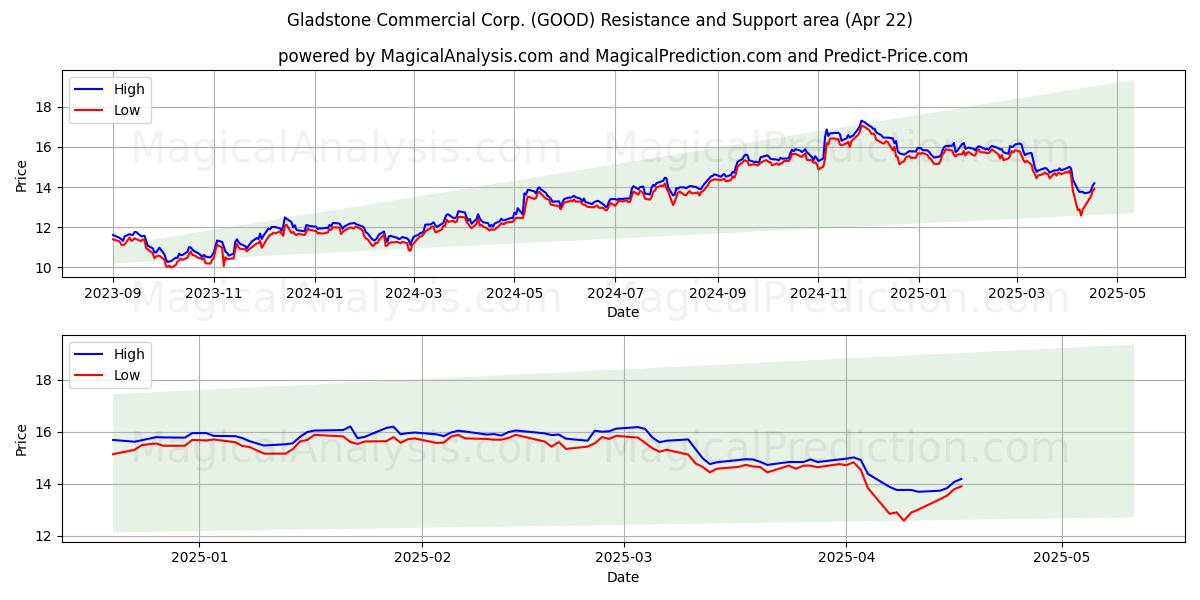This screenshot has height=600, width=1200.
Task: Click 'Low' in the top chart legend
Action: click(x=127, y=111)
